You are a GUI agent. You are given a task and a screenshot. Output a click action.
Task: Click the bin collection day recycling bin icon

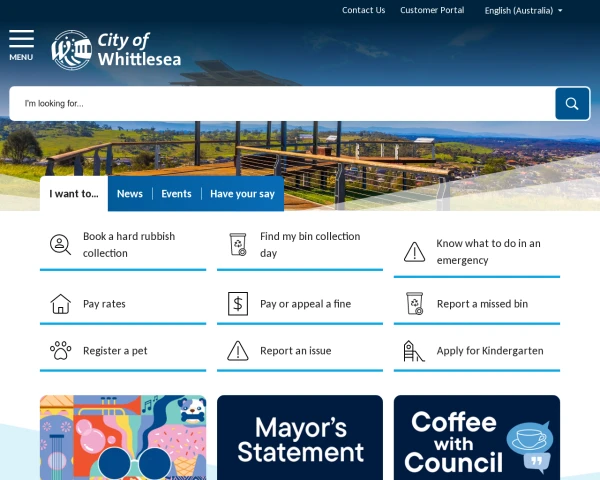[238, 244]
